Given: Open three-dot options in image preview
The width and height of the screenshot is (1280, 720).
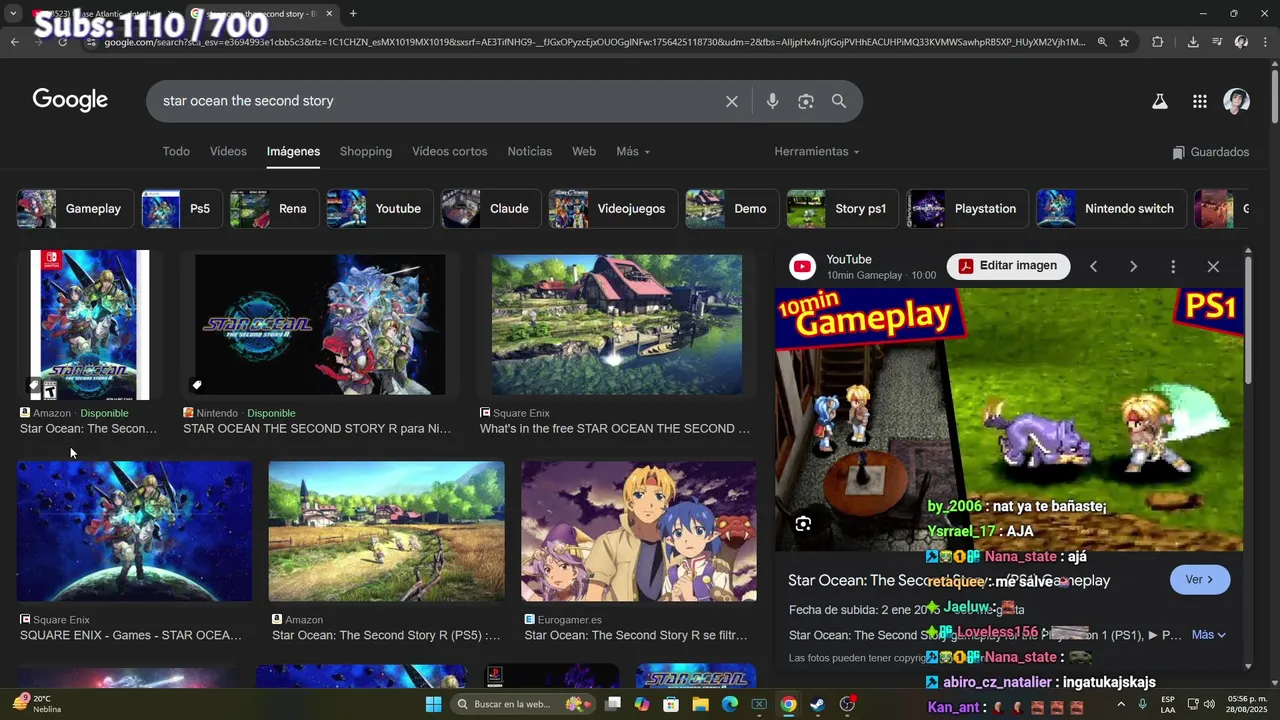Looking at the screenshot, I should [1173, 266].
